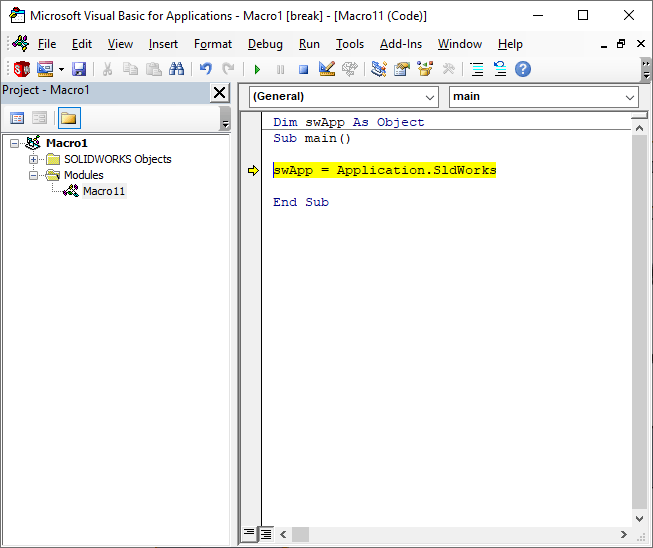
Task: Open the Insert UserForm dropdown arrow
Action: pyautogui.click(x=61, y=69)
